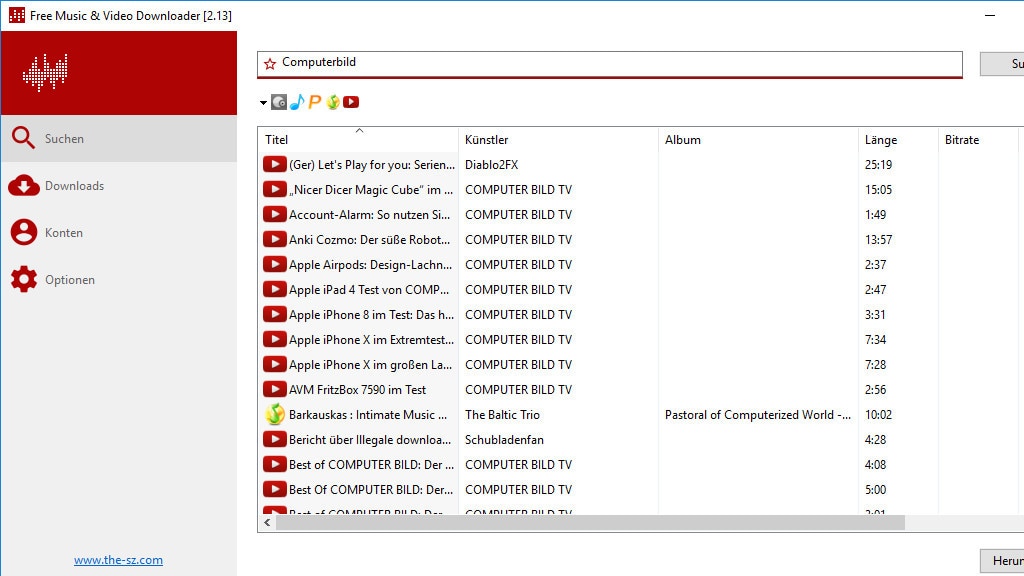Click YouTube icon of iPhone X Extremtest row
The height and width of the screenshot is (576, 1024).
tap(274, 340)
